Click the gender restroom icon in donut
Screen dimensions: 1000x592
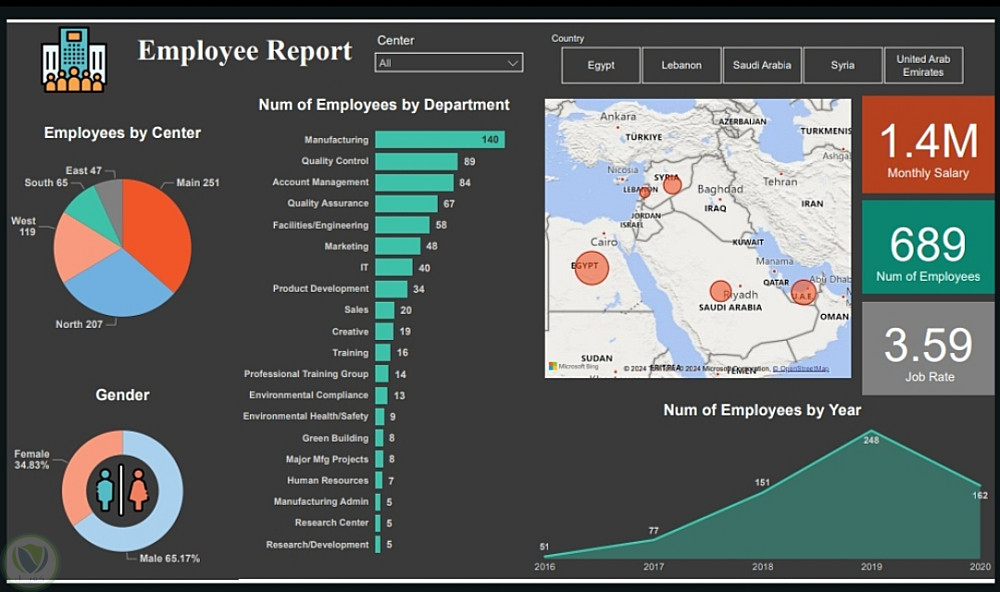point(122,491)
